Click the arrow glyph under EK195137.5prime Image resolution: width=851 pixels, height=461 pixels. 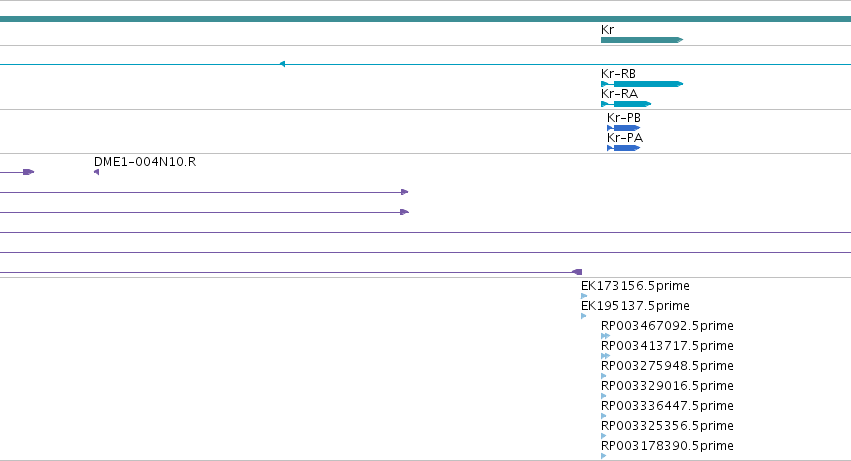[x=584, y=316]
